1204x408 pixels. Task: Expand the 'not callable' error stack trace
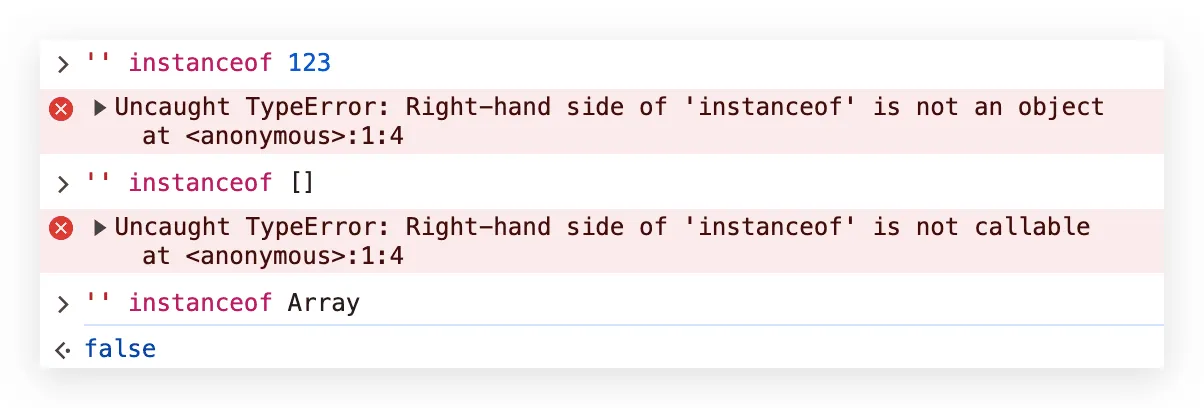click(100, 227)
